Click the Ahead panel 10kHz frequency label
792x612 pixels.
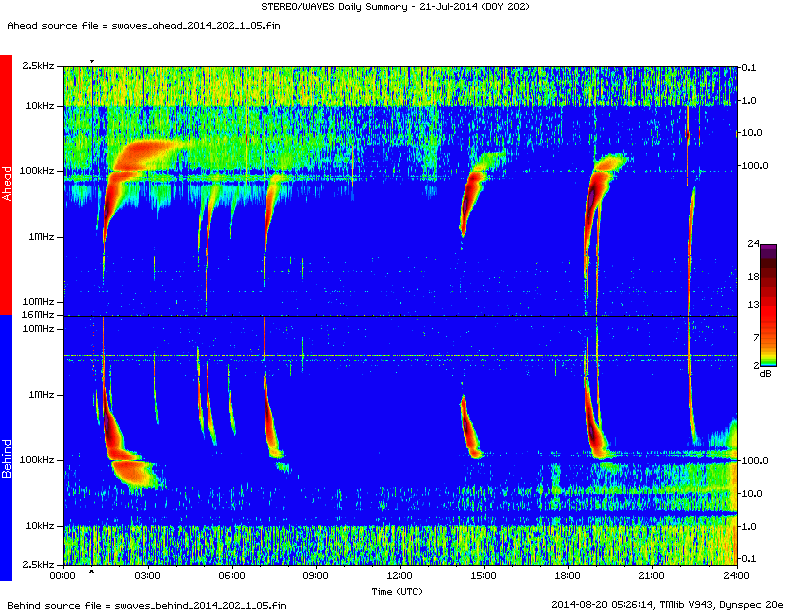coord(40,106)
